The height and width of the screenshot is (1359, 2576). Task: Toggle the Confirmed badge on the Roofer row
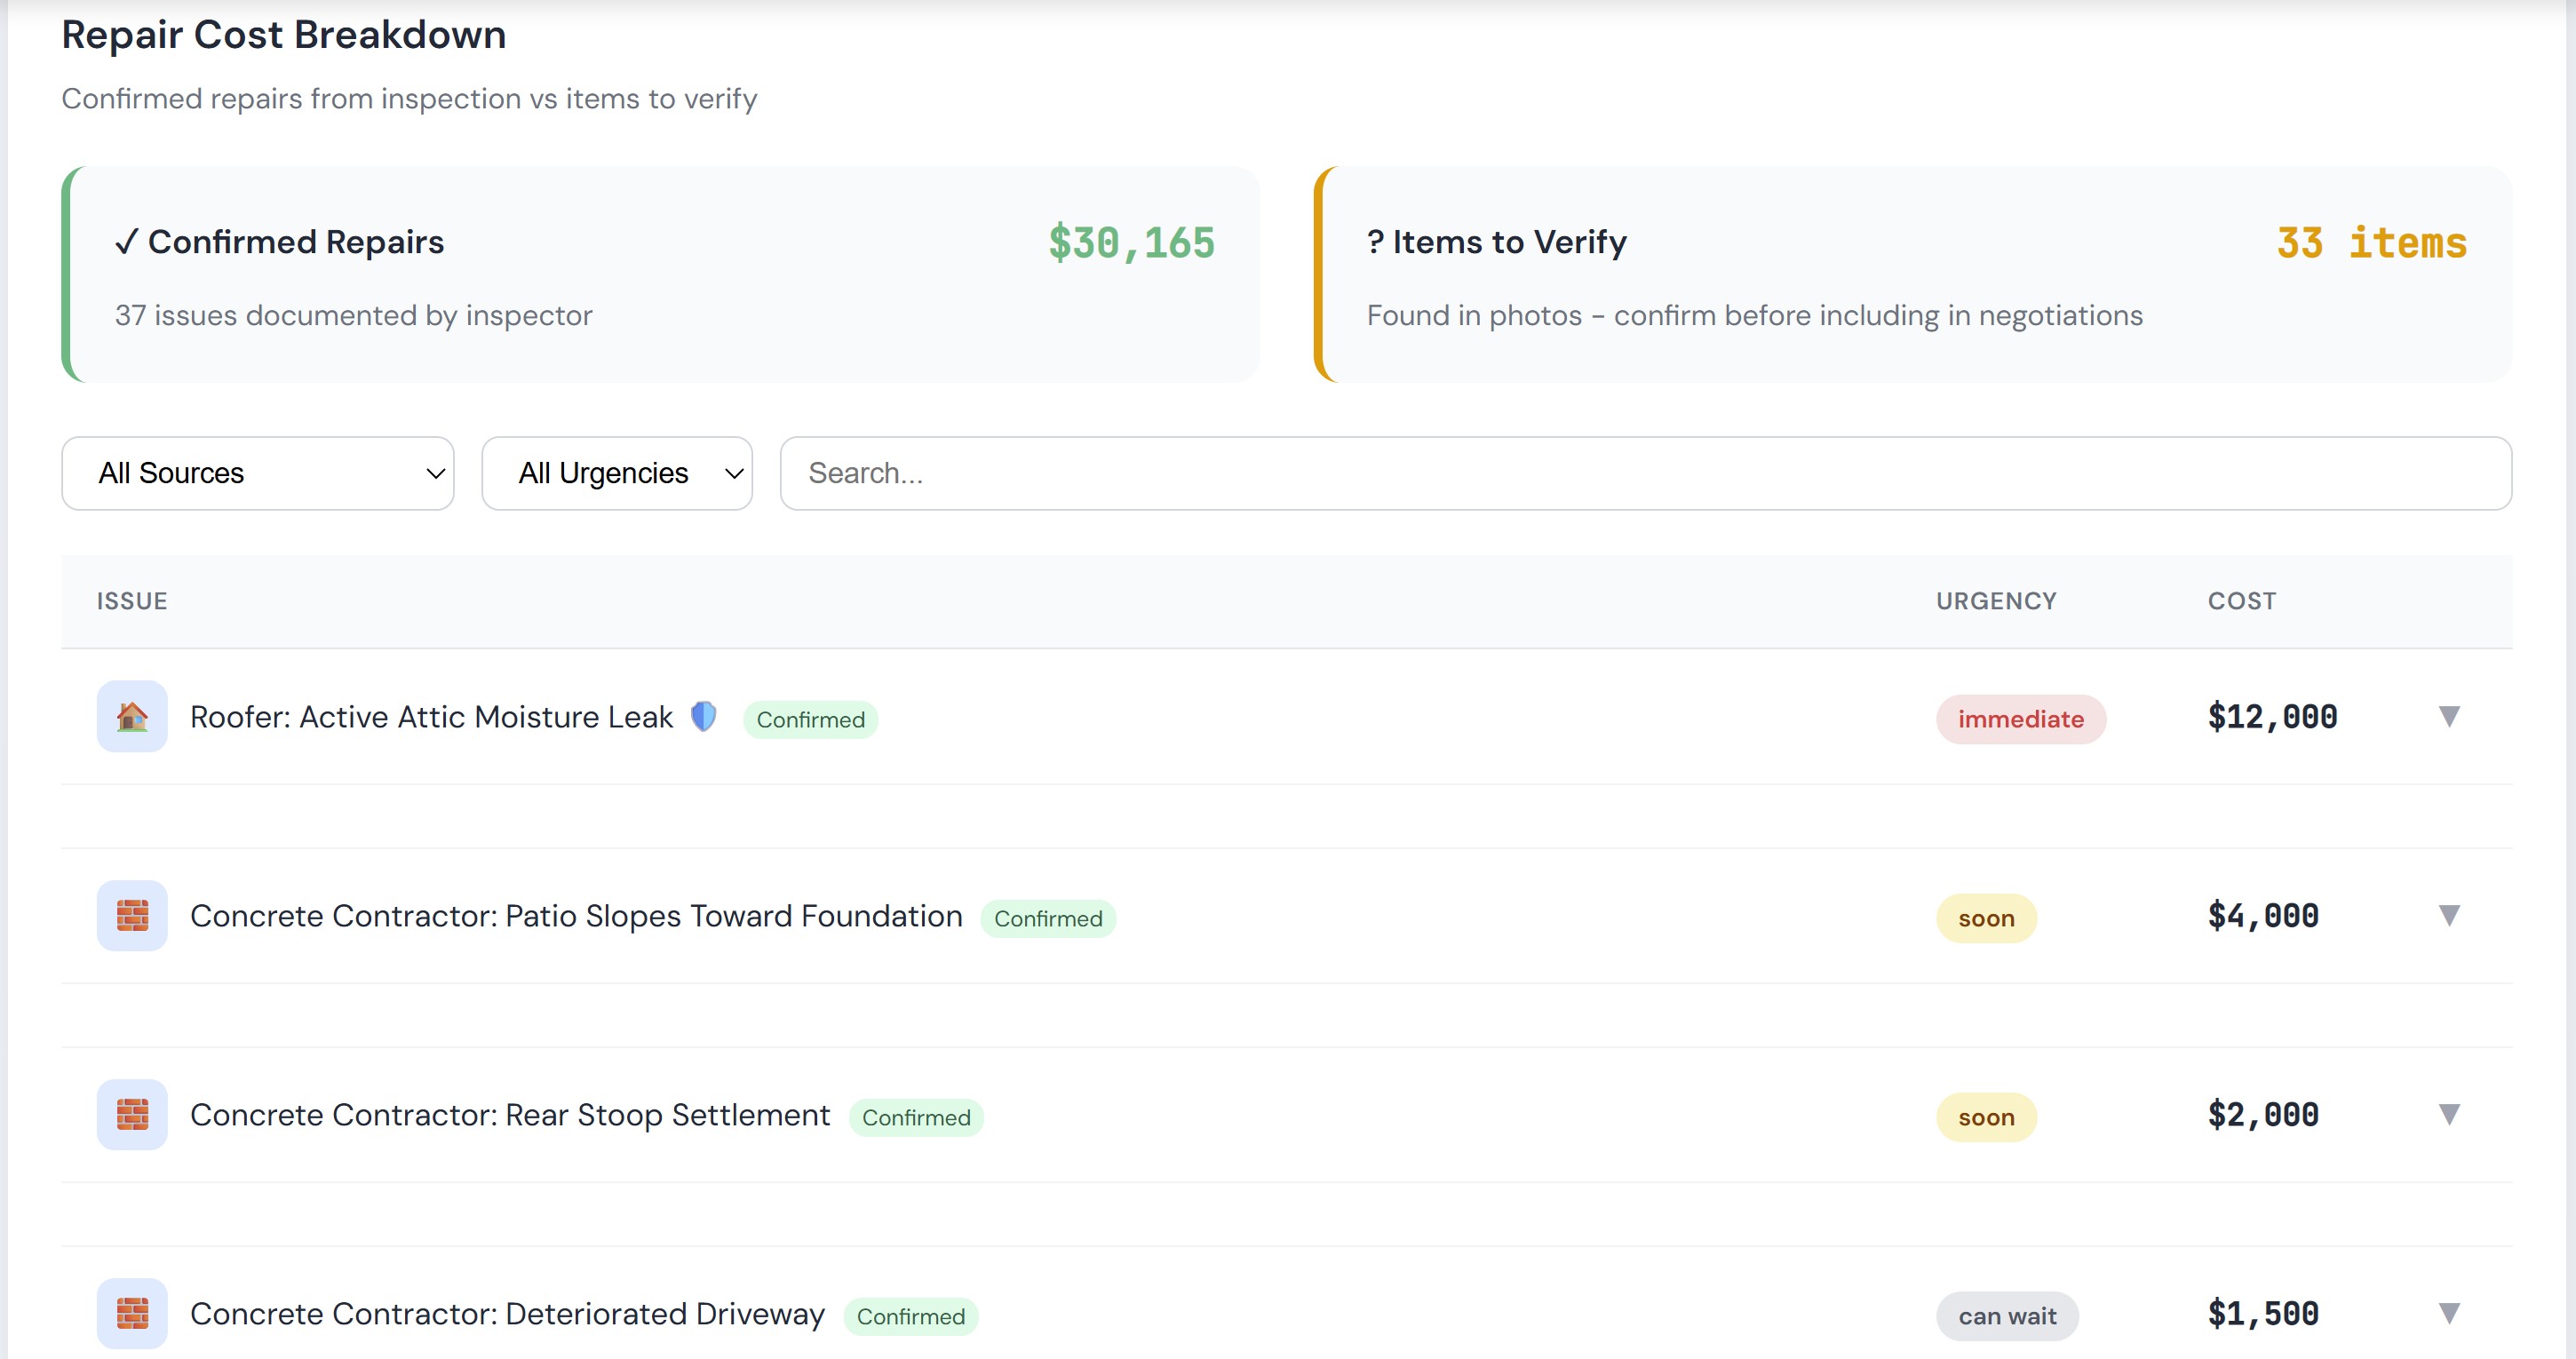(x=810, y=719)
